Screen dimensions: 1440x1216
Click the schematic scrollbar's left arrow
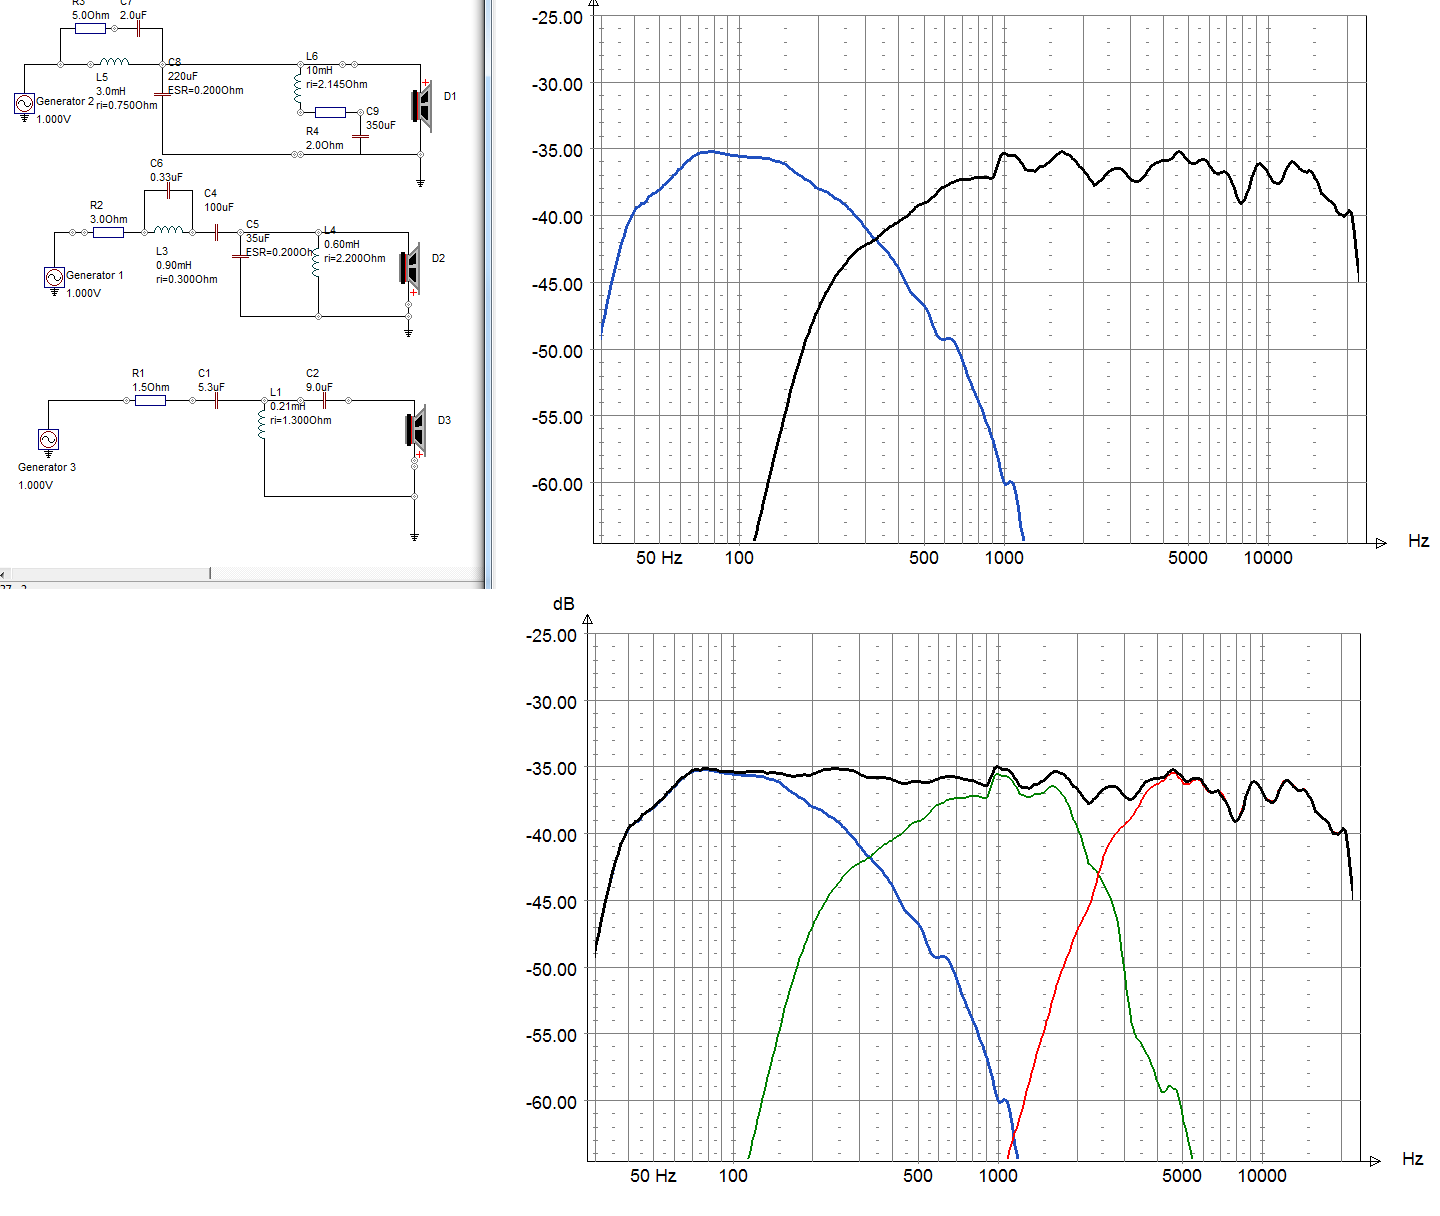3,574
